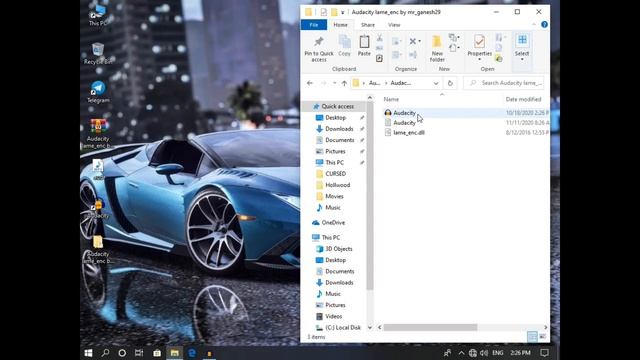The image size is (640, 360).
Task: Expand the Delete options dropdown arrow
Action: coord(420,41)
